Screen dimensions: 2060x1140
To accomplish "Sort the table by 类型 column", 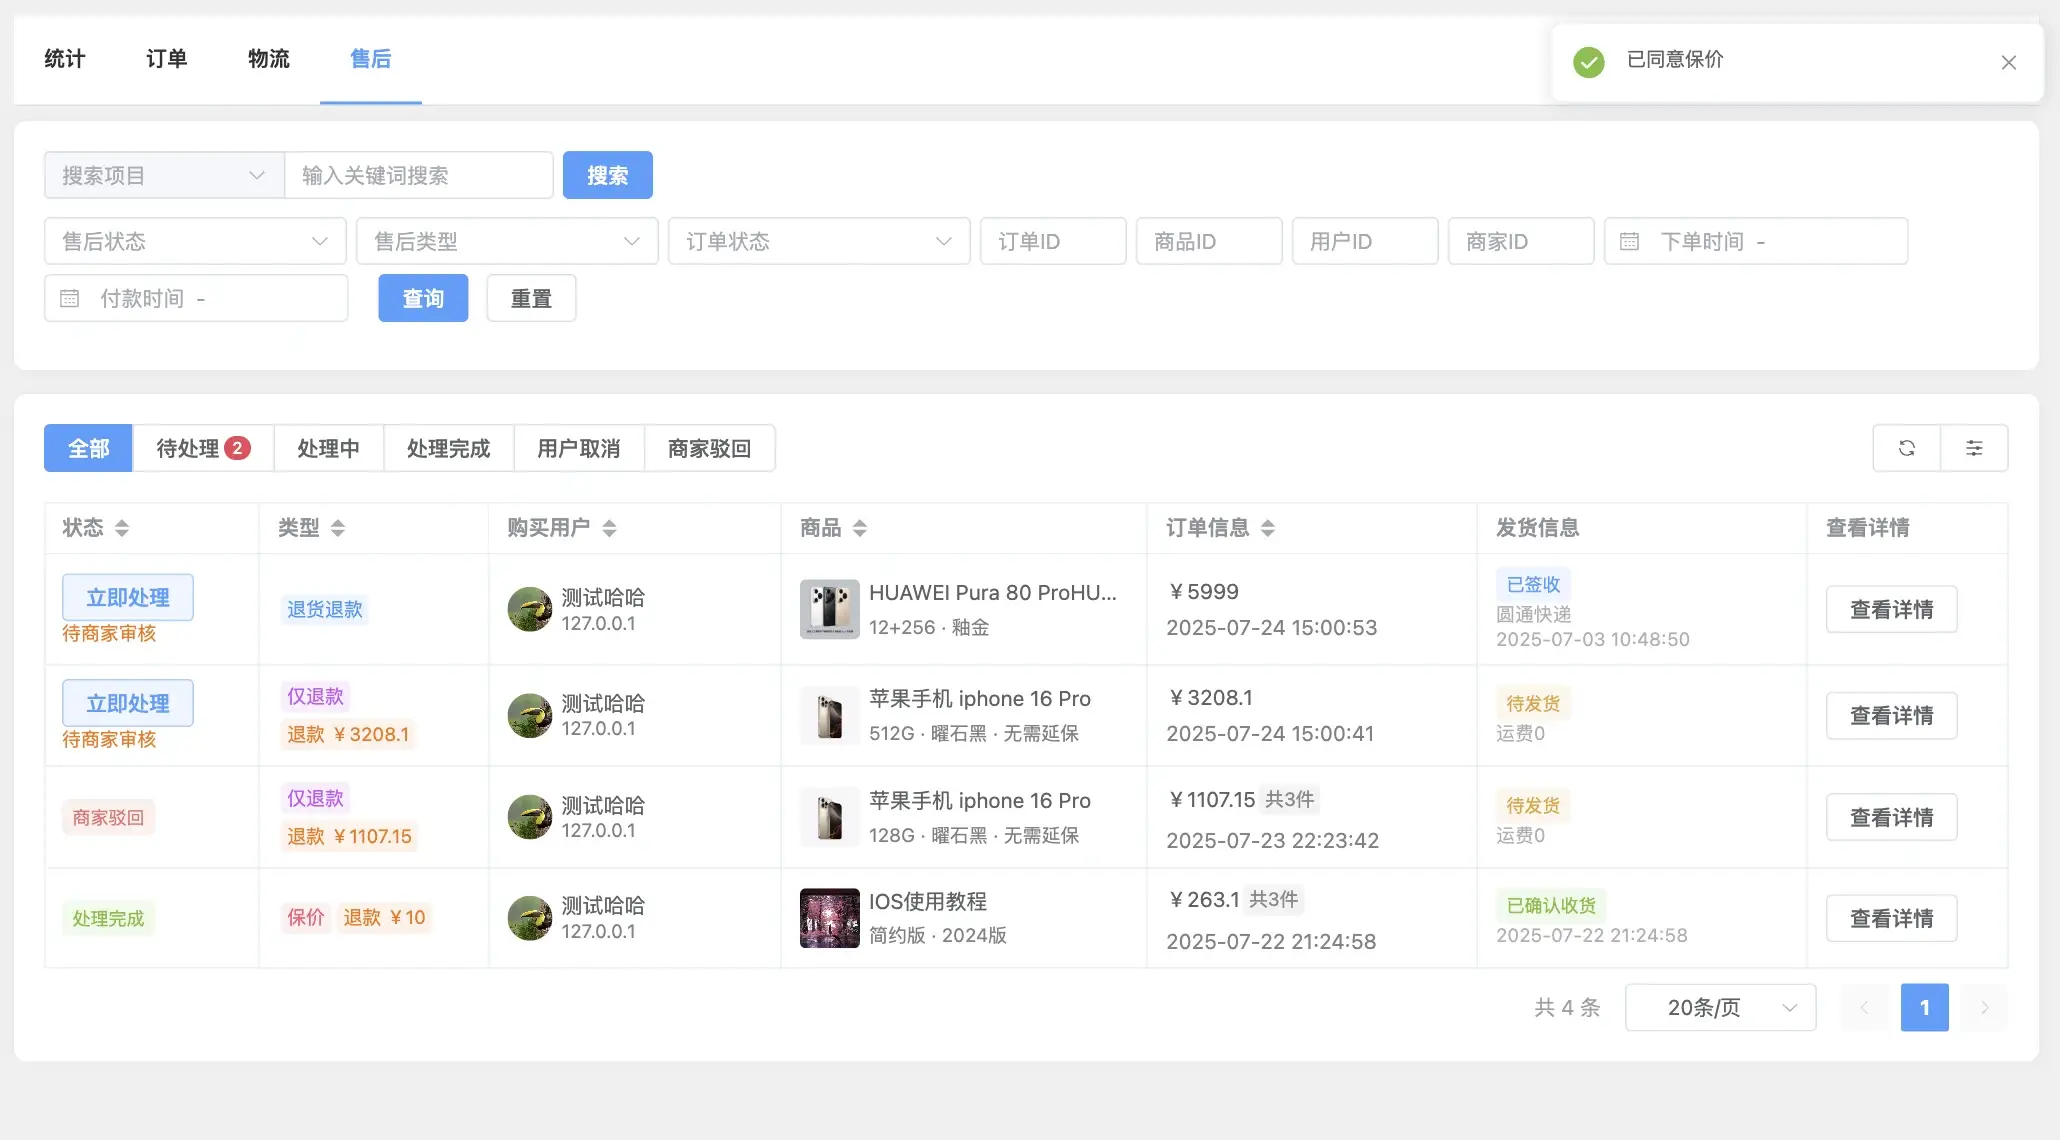I will point(338,528).
